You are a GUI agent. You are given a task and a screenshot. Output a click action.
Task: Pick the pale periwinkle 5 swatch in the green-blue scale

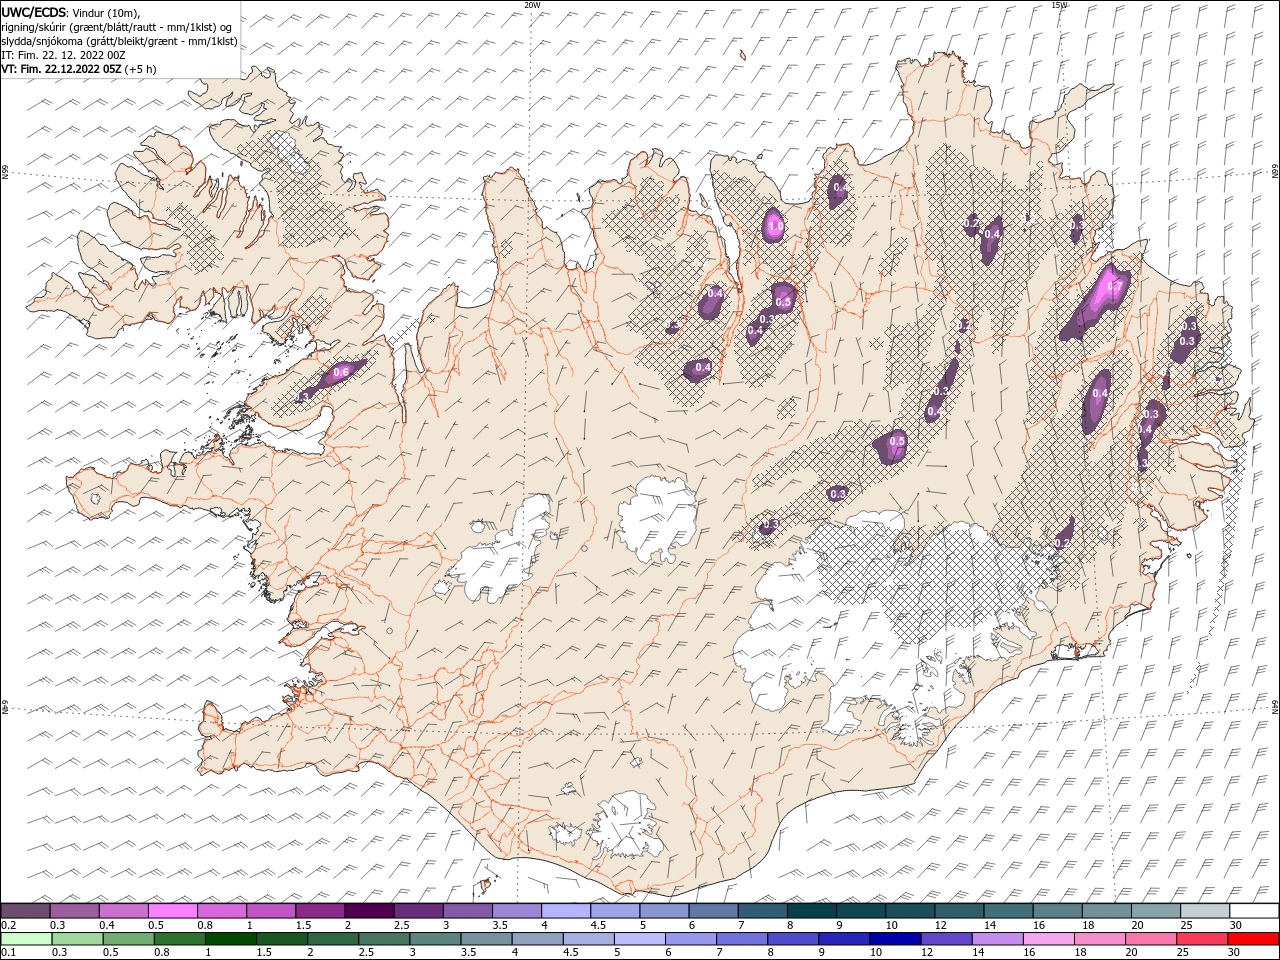click(x=639, y=939)
